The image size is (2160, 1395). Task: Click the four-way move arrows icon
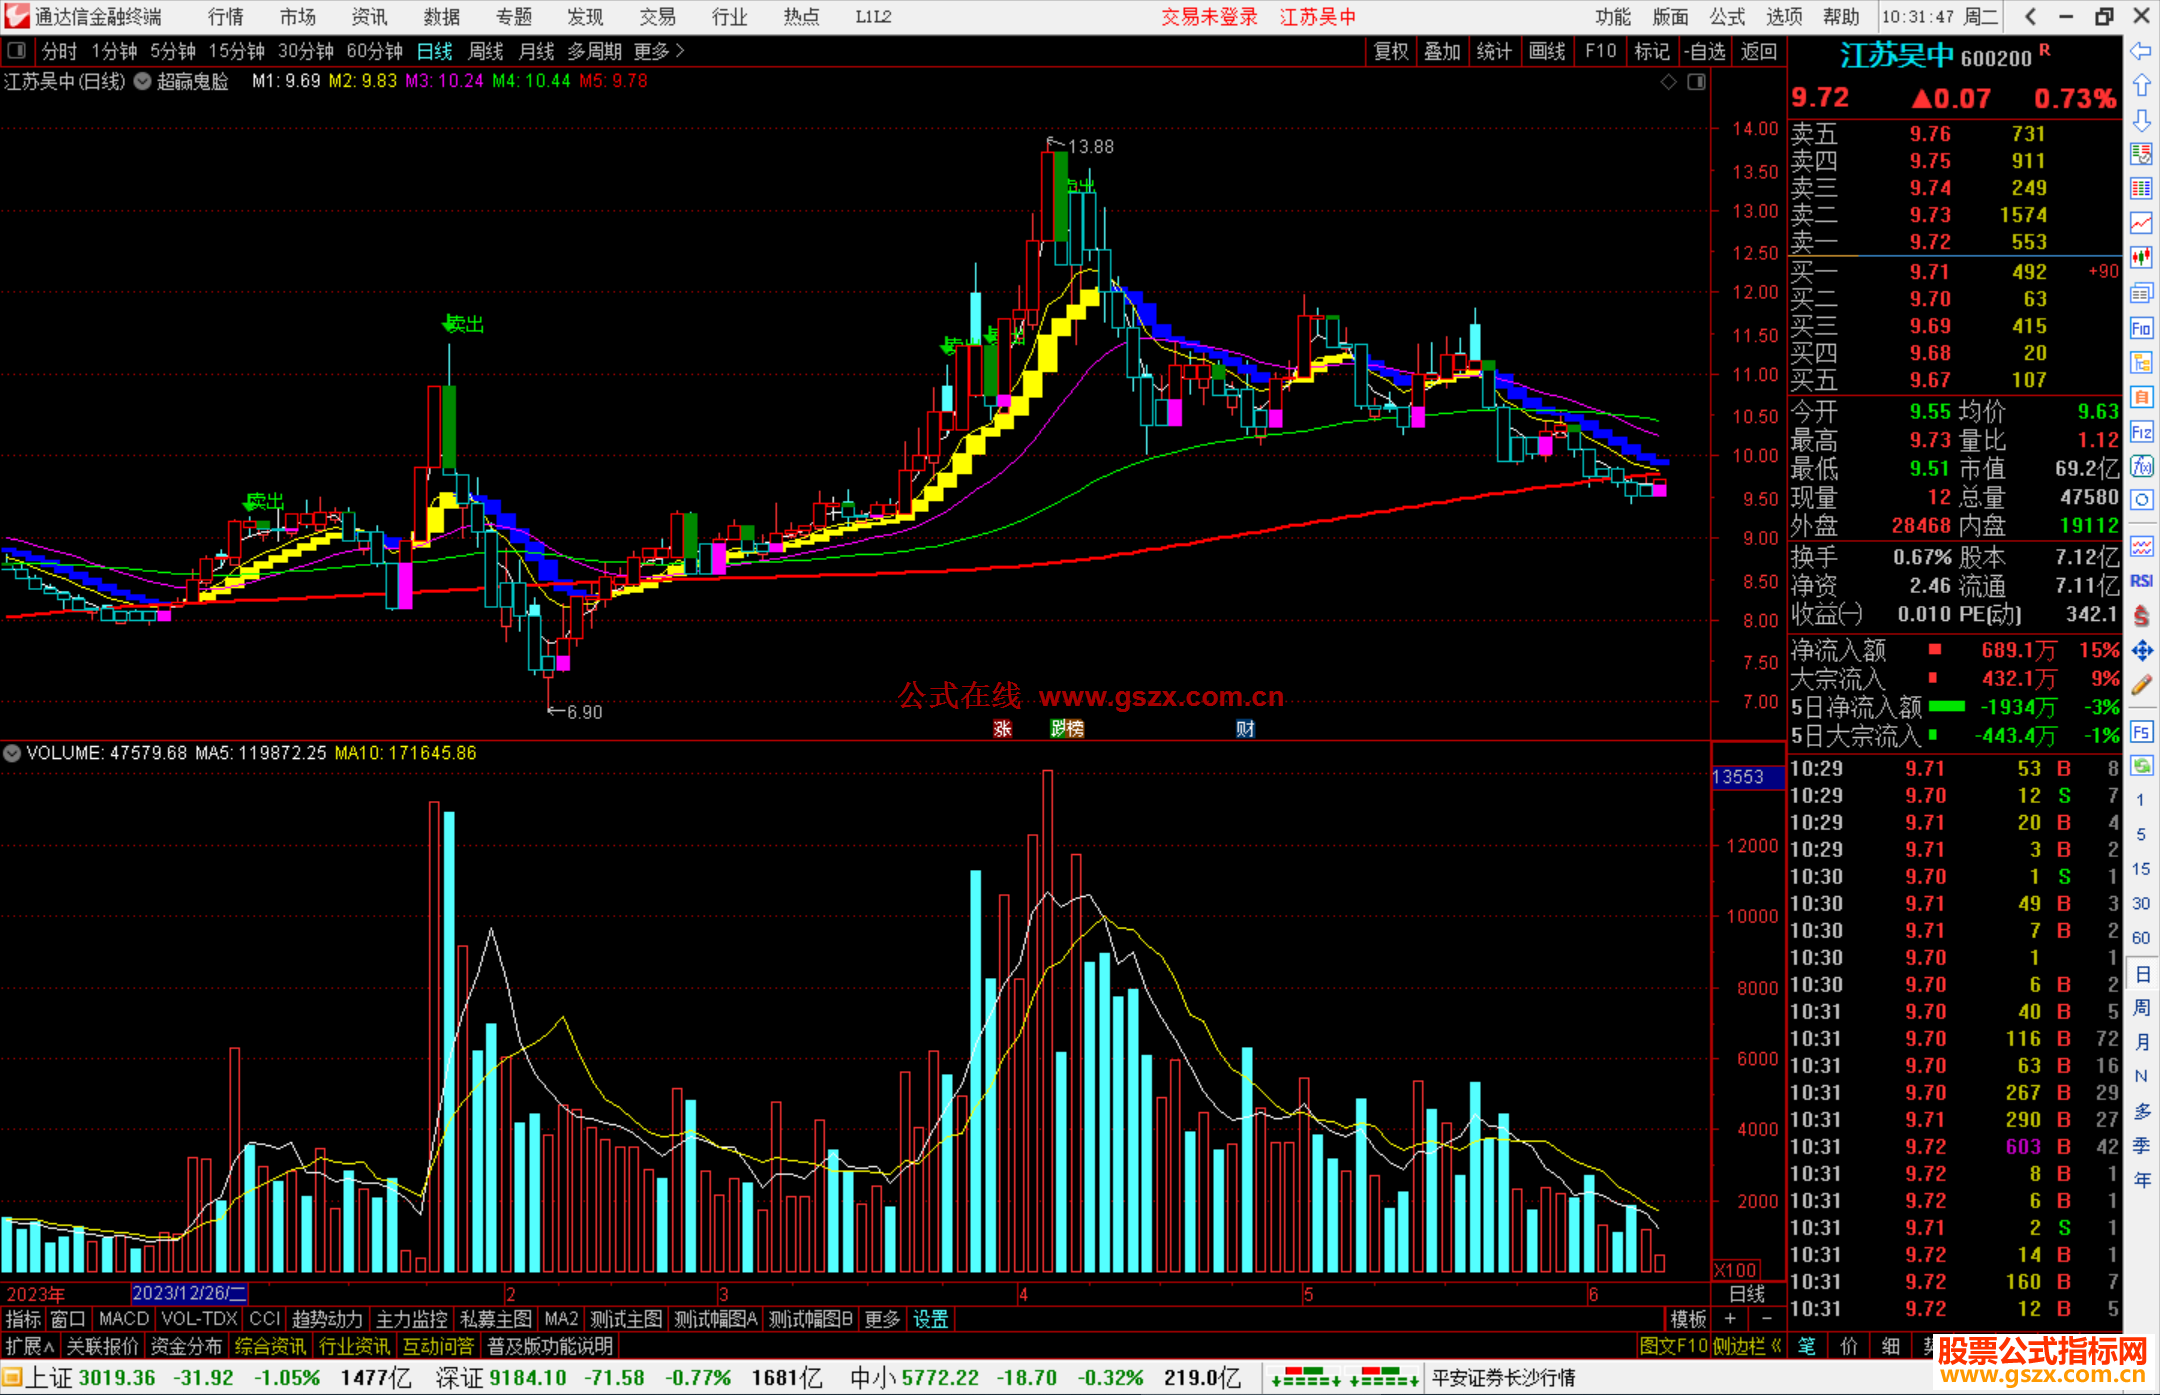tap(2141, 651)
